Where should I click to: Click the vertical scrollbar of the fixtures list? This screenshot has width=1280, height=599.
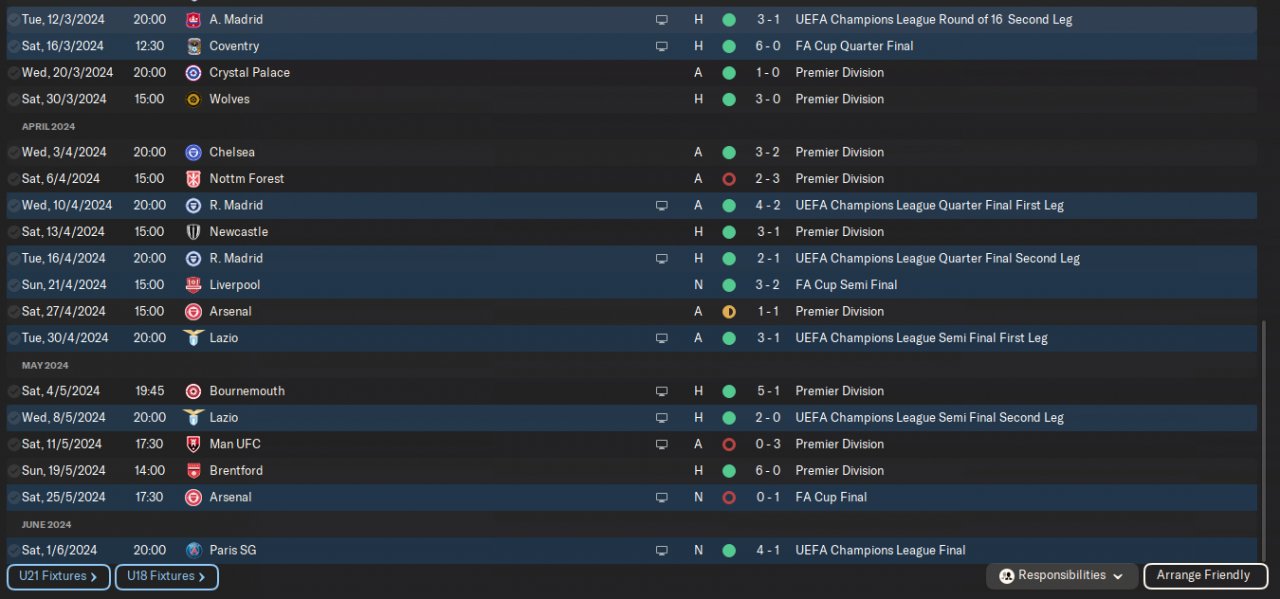(x=1264, y=440)
